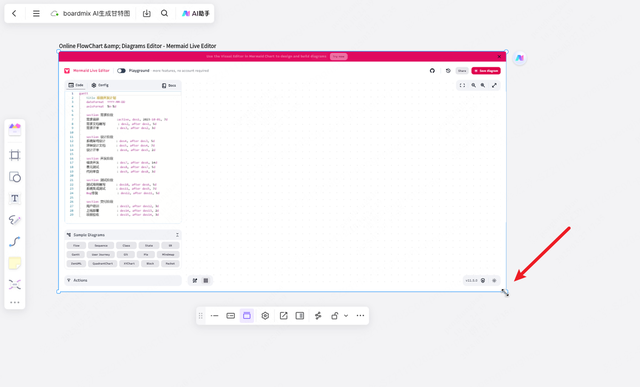Load the Packet sample diagram
The image size is (640, 387).
(170, 263)
